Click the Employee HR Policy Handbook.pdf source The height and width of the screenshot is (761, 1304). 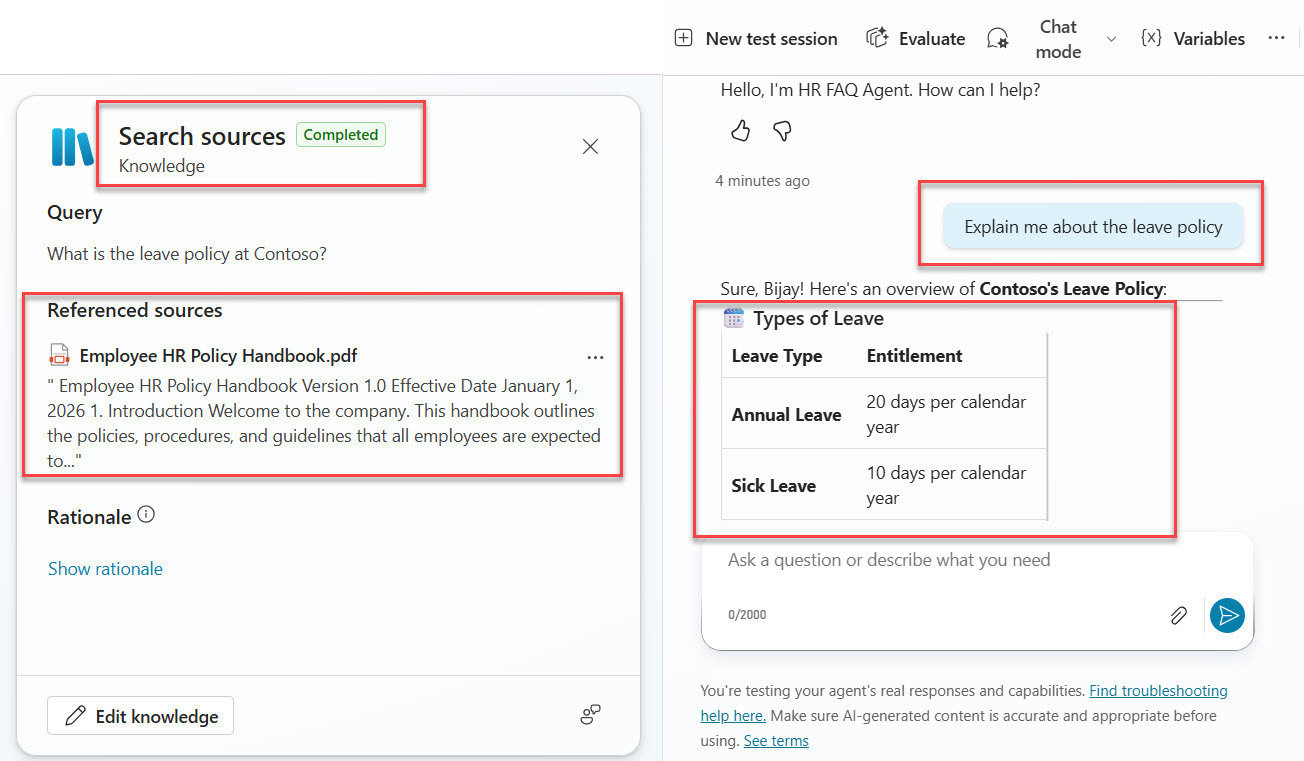pos(218,355)
